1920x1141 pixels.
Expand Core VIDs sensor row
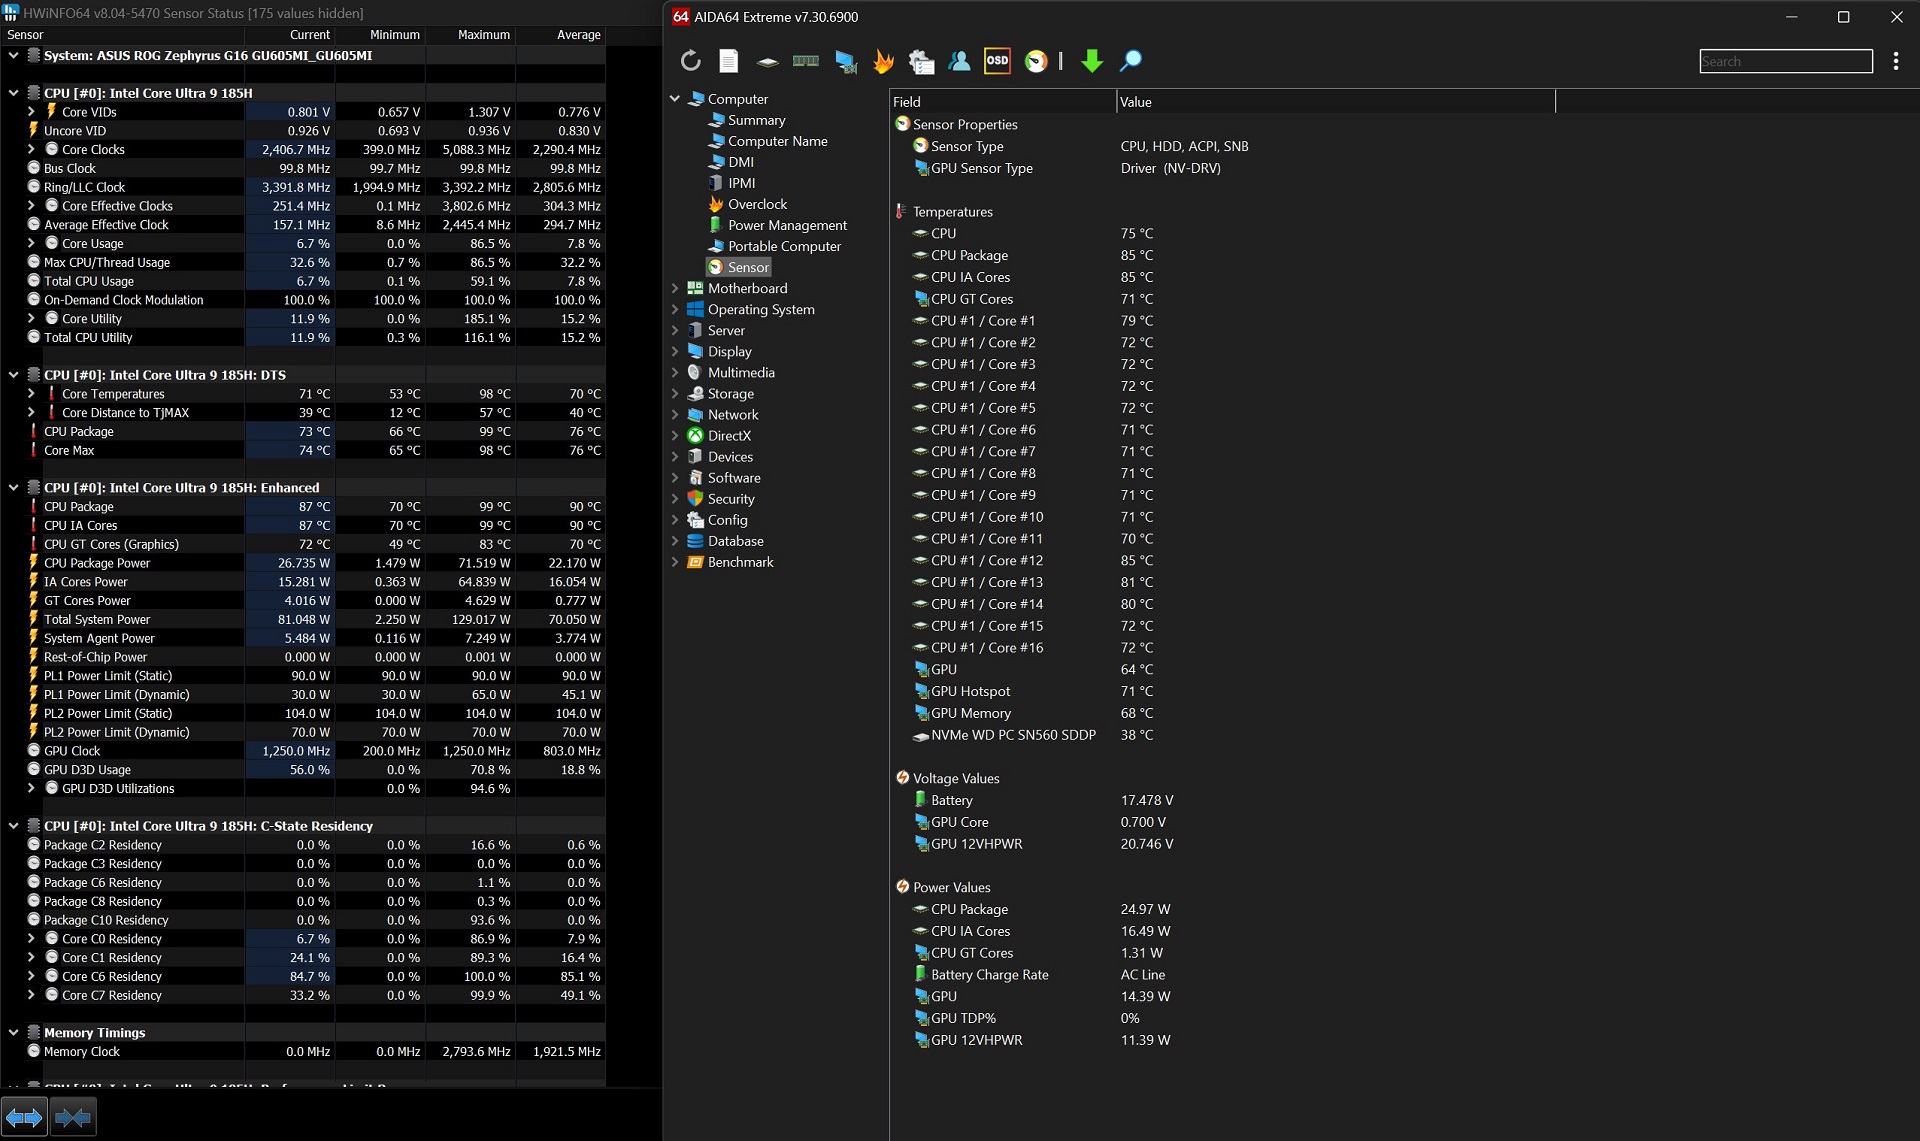(x=31, y=112)
